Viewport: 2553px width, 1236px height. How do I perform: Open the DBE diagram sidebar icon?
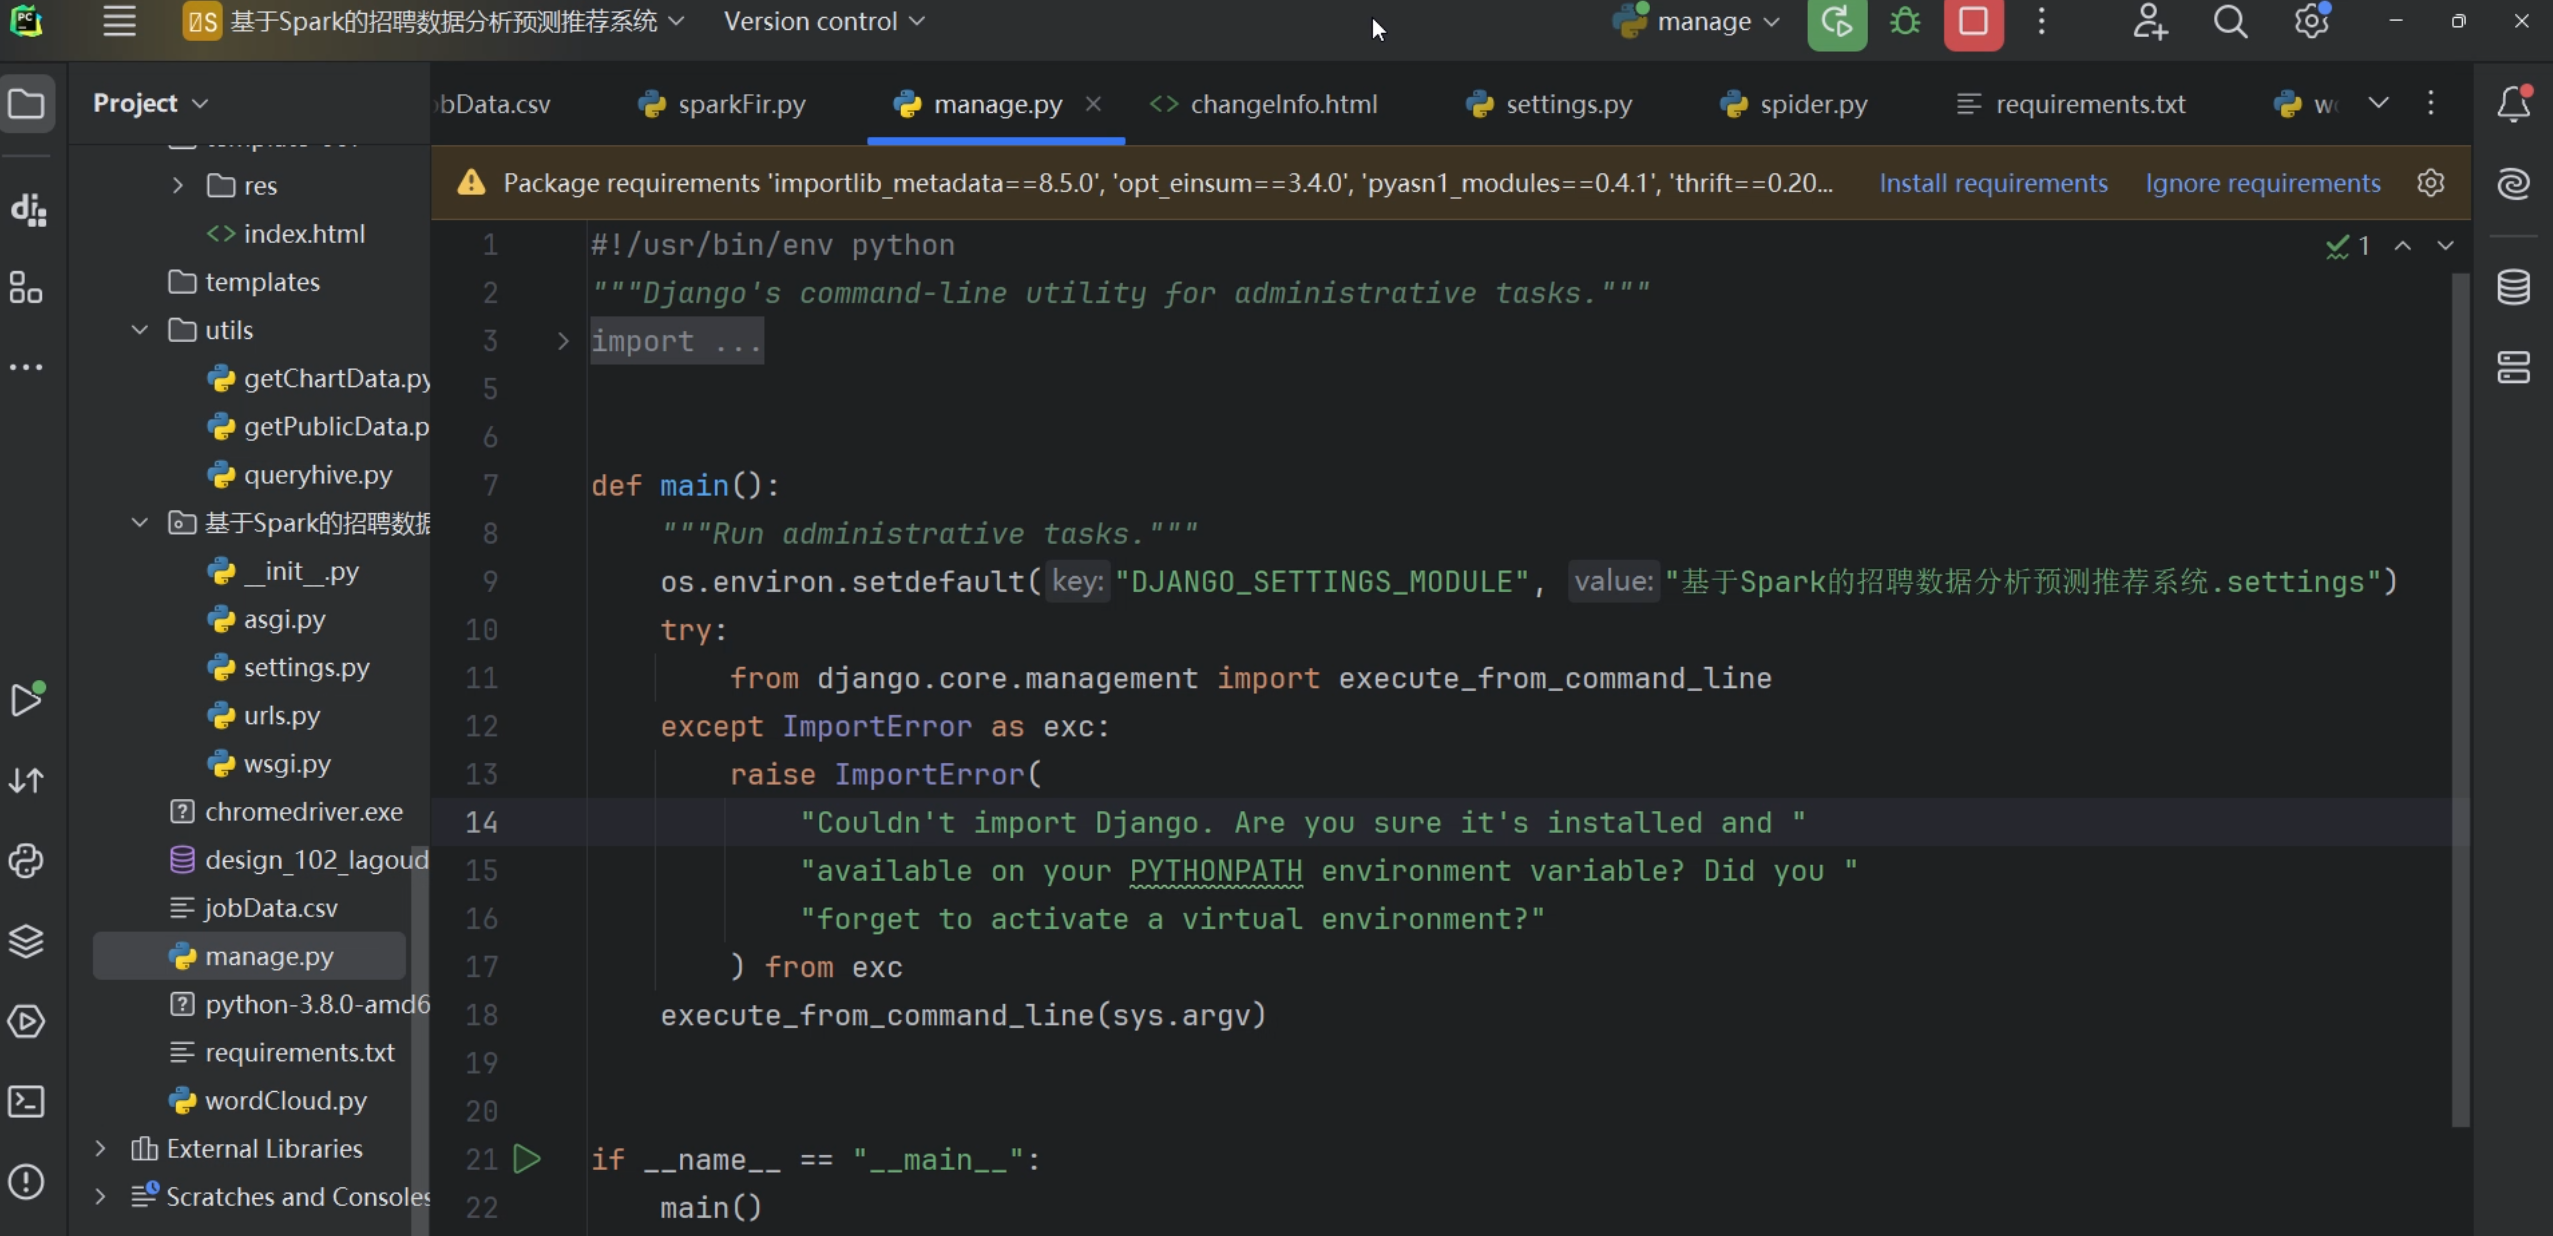[x=27, y=208]
